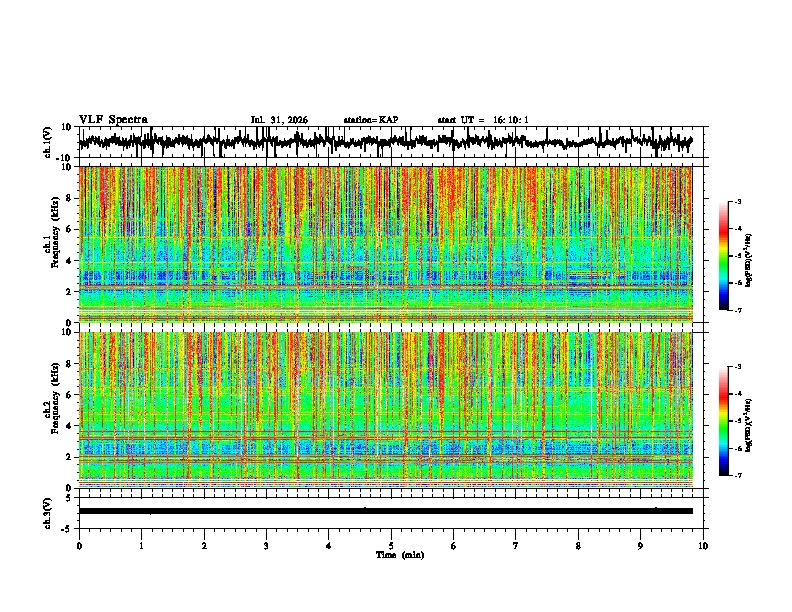Select the 0 minute tick on time axis
Image resolution: width=792 pixels, height=612 pixels.
click(79, 546)
